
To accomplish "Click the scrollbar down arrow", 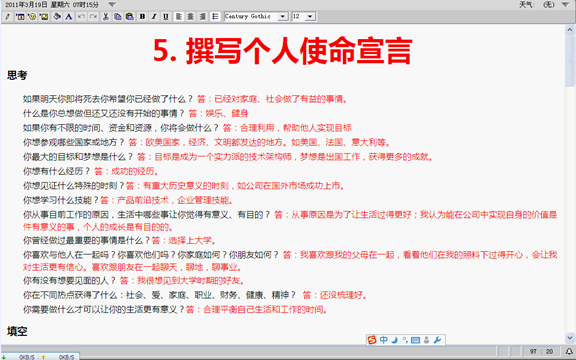I will click(x=570, y=337).
